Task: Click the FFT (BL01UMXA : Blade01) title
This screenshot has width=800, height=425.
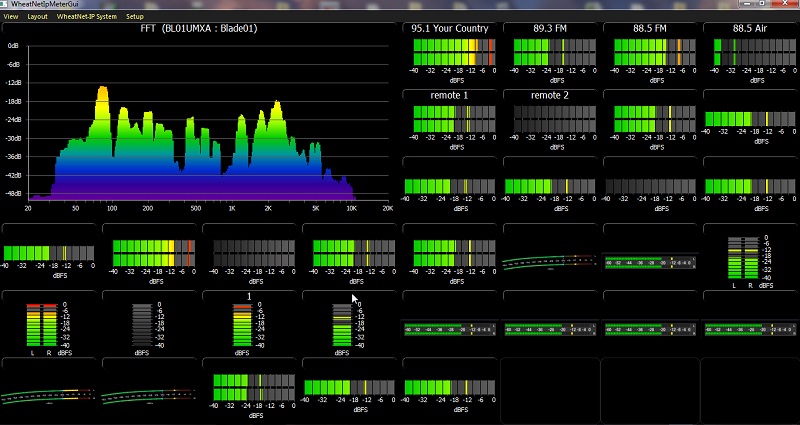Action: click(x=200, y=29)
